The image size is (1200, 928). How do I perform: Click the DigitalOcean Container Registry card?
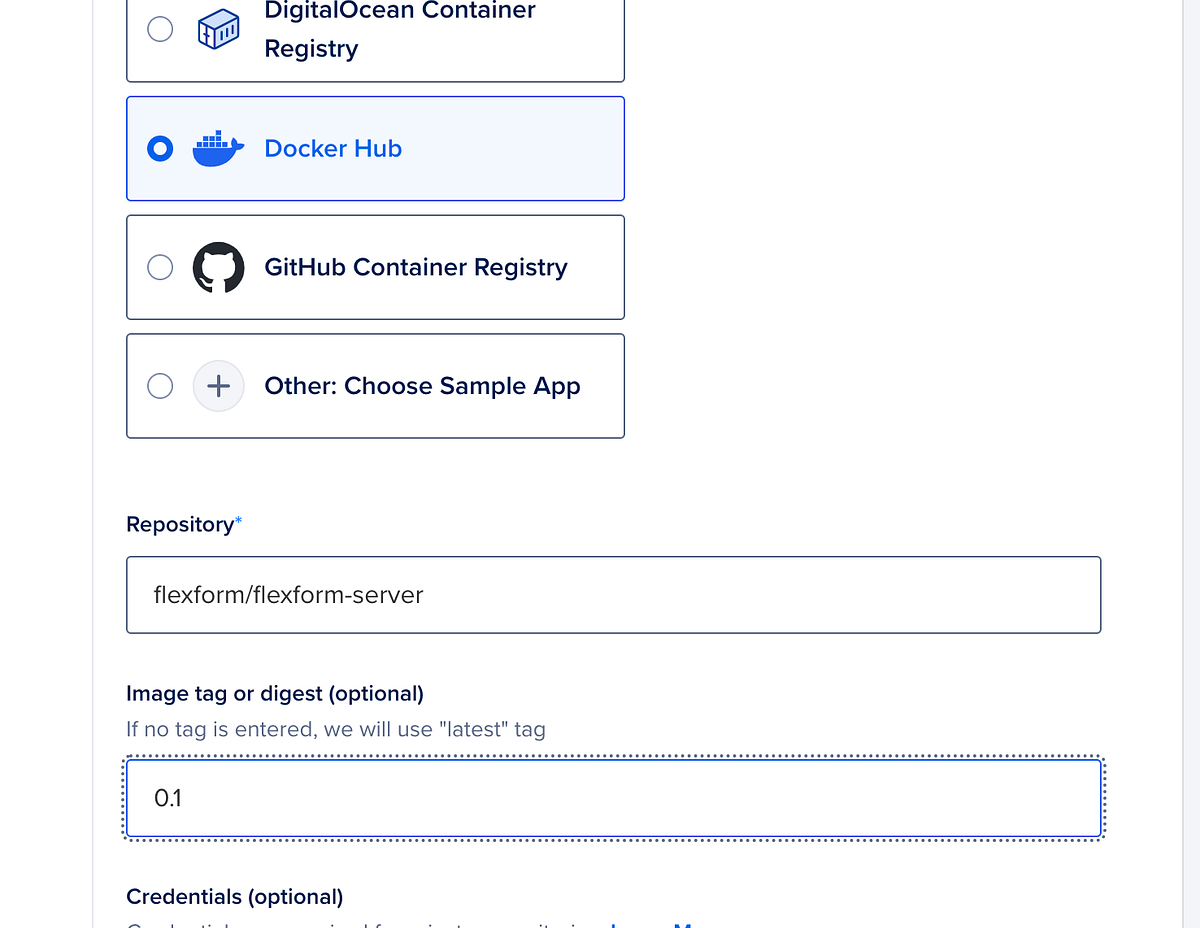pyautogui.click(x=375, y=40)
